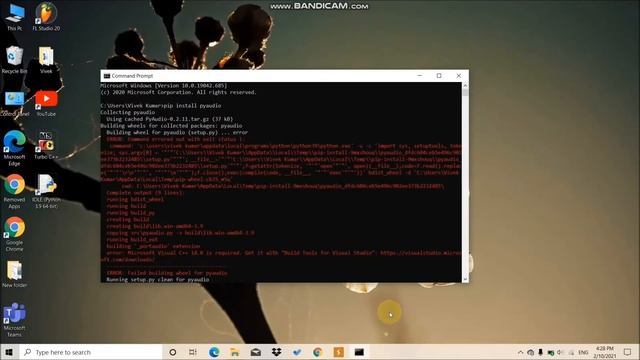Screen dimensions: 640x360
Task: Select Command Prompt taskbar button
Action: 359,352
